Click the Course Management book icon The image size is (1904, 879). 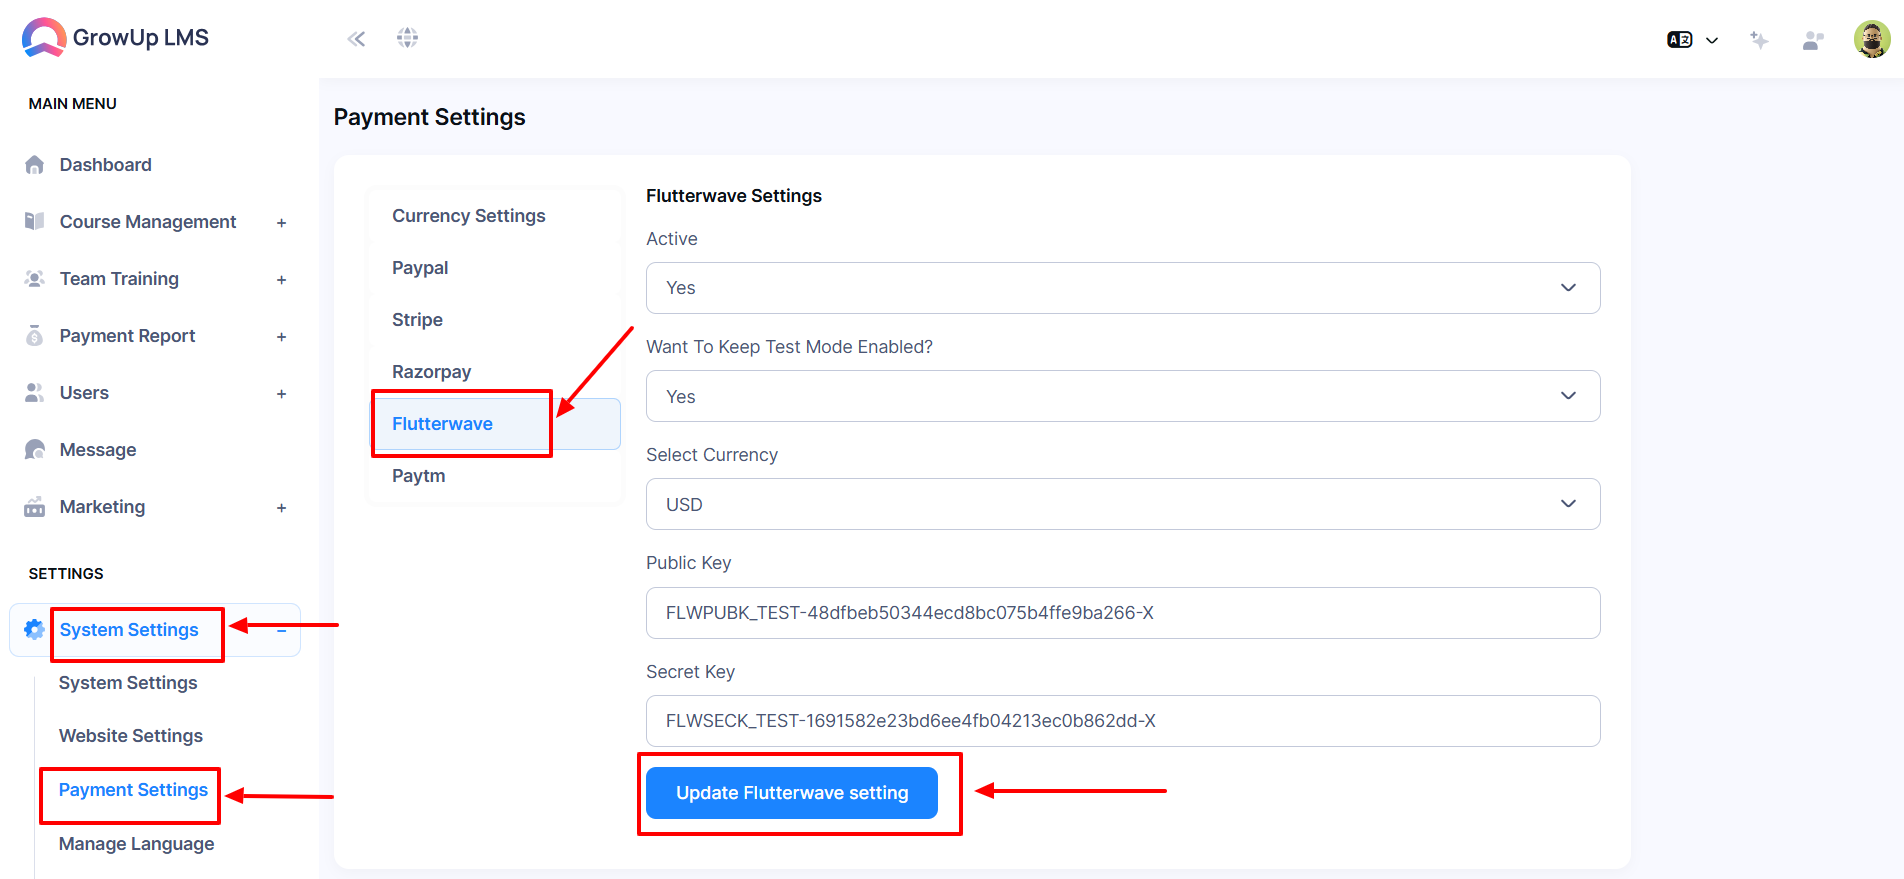35,221
